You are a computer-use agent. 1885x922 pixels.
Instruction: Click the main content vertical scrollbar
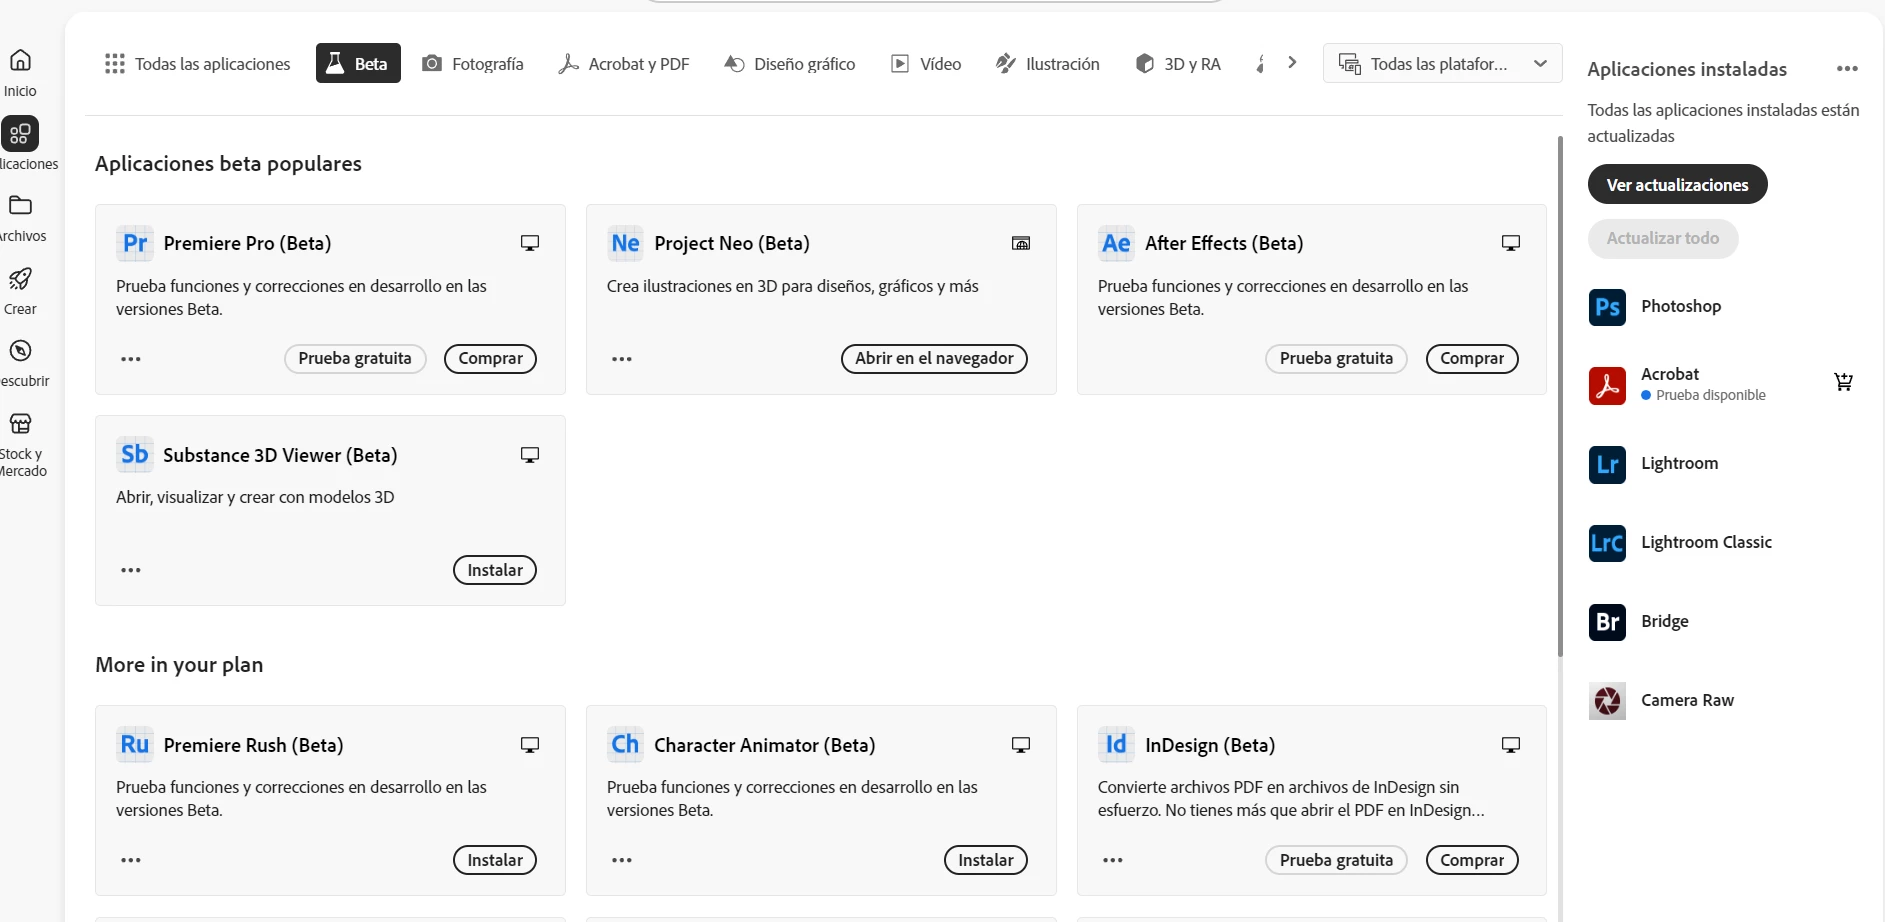(1560, 396)
